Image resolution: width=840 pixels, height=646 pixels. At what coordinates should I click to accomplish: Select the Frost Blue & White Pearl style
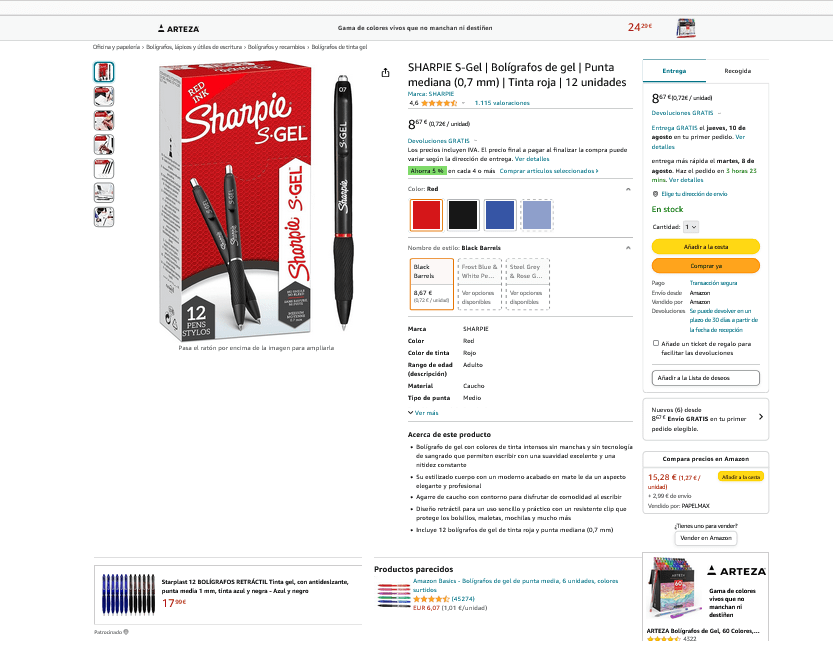pyautogui.click(x=480, y=284)
